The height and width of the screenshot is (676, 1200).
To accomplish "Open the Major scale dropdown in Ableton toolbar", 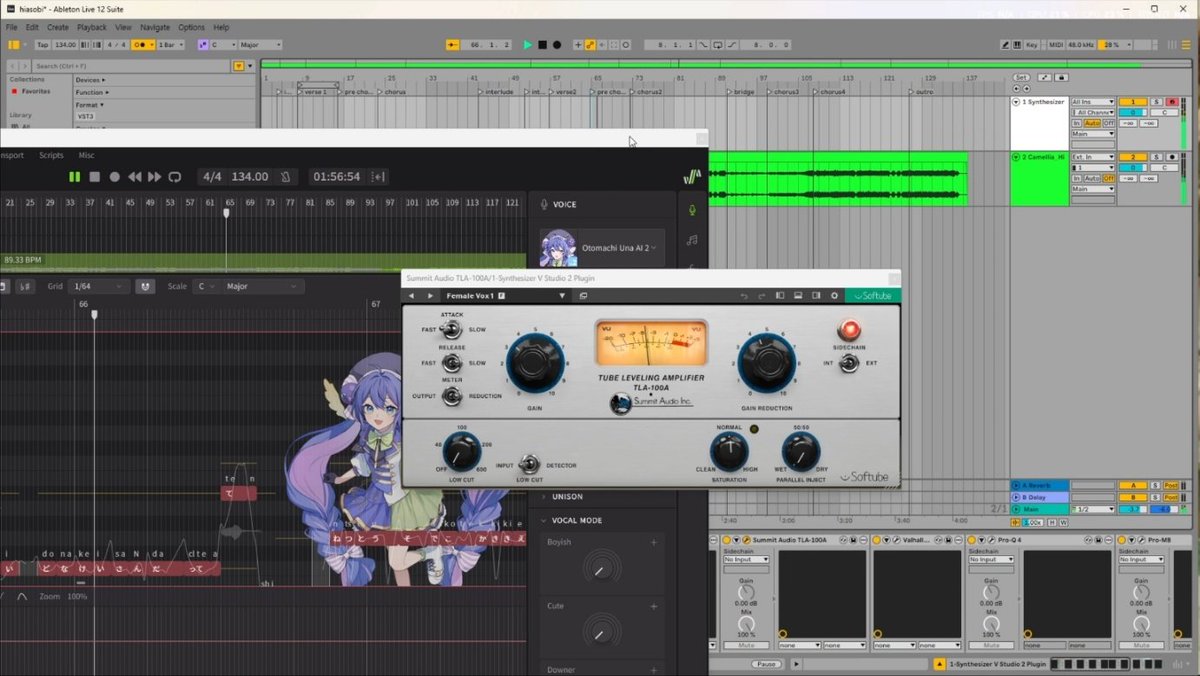I will pos(258,45).
